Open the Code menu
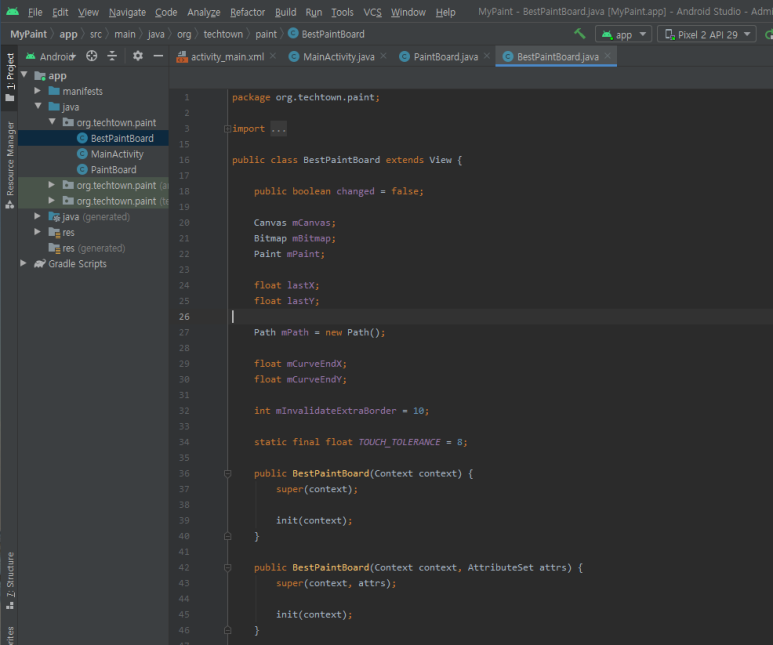Image resolution: width=773 pixels, height=645 pixels. (x=166, y=12)
